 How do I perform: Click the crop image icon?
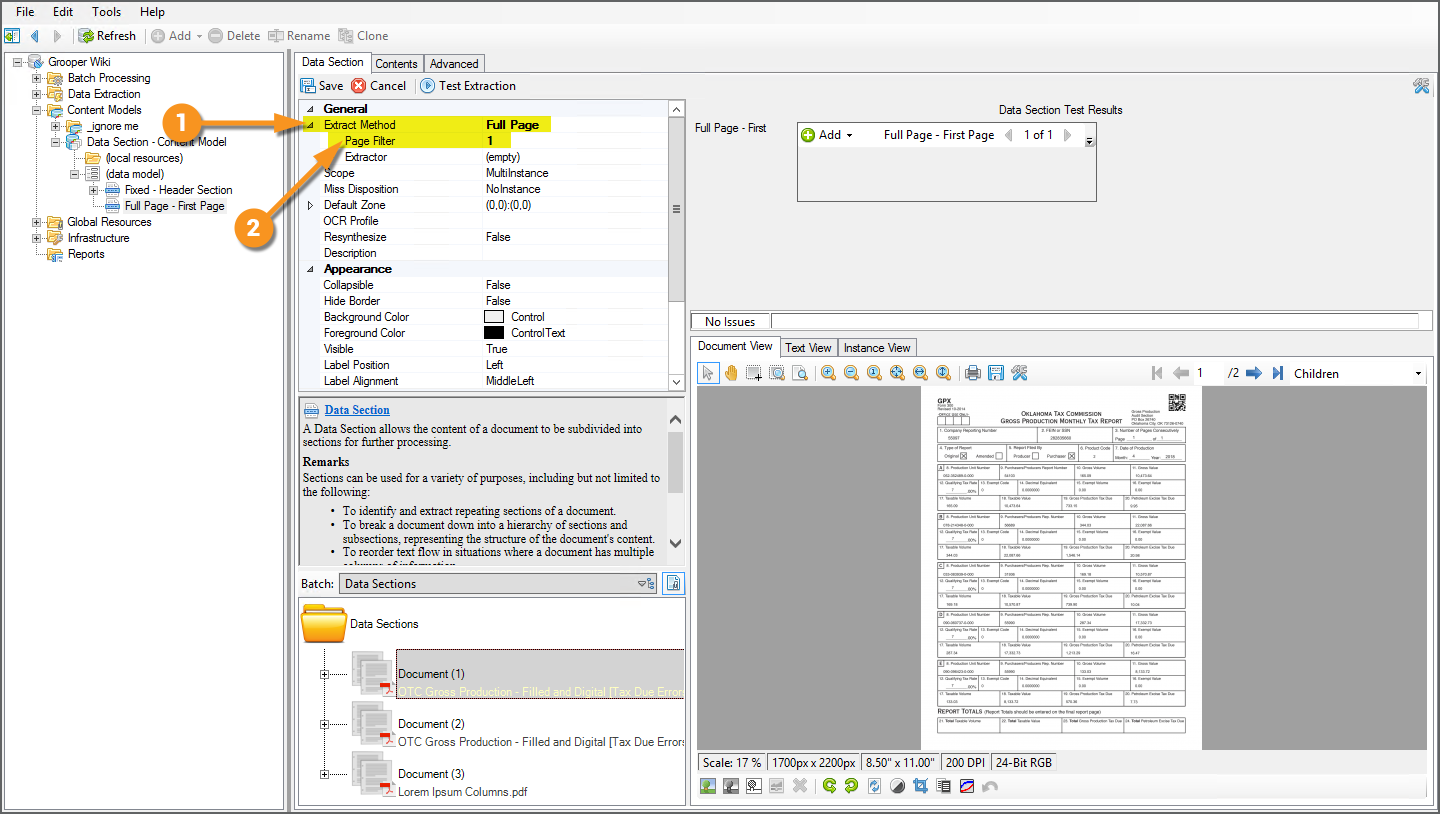pyautogui.click(x=920, y=786)
